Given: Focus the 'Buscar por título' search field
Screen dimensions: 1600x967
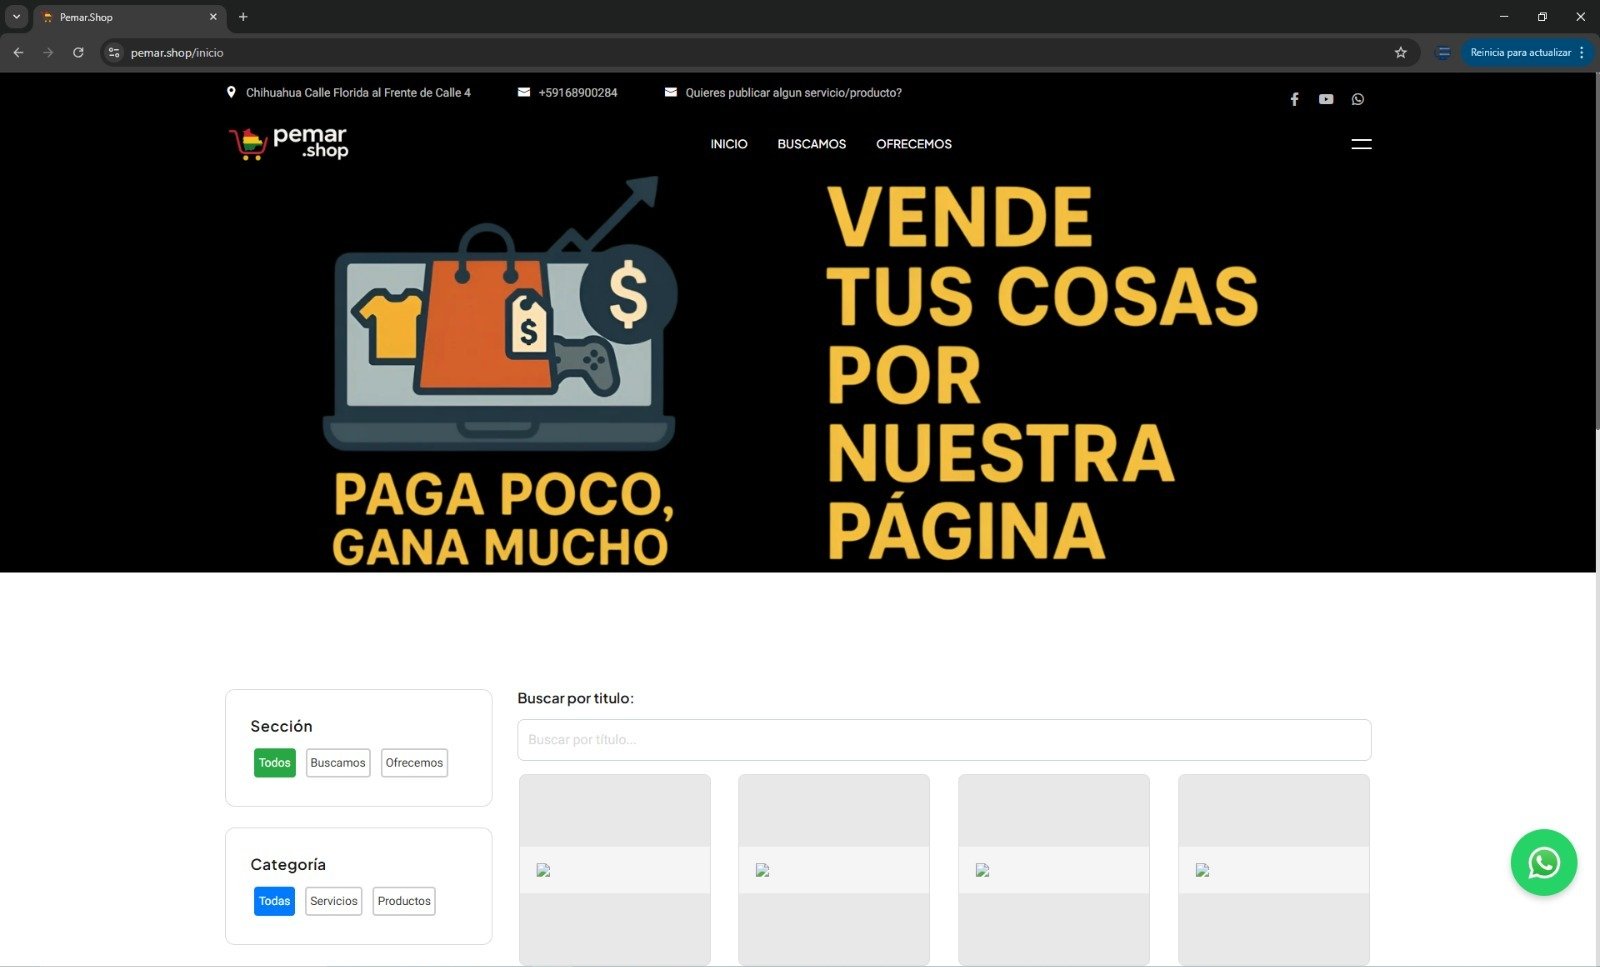Looking at the screenshot, I should [x=943, y=740].
